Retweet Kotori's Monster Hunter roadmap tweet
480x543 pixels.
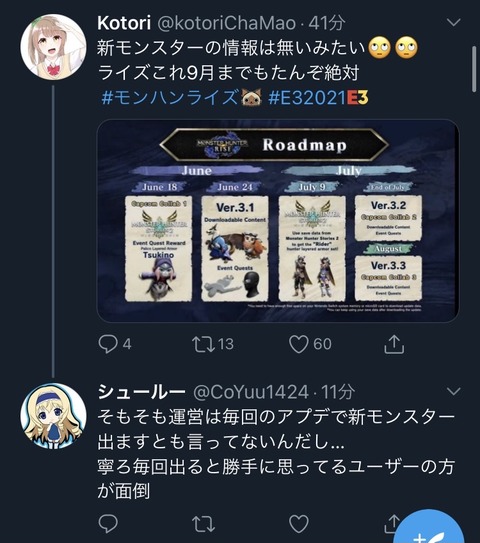click(x=203, y=344)
